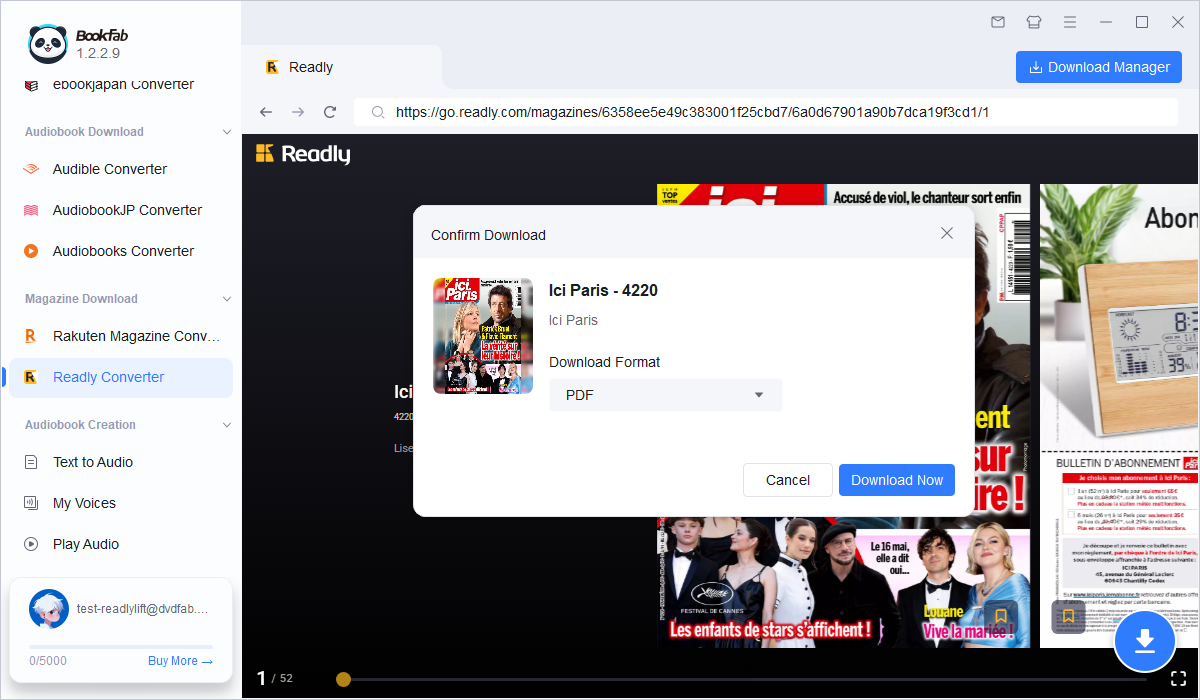Collapse the Audiobook Creation section
The height and width of the screenshot is (700, 1200).
point(226,425)
